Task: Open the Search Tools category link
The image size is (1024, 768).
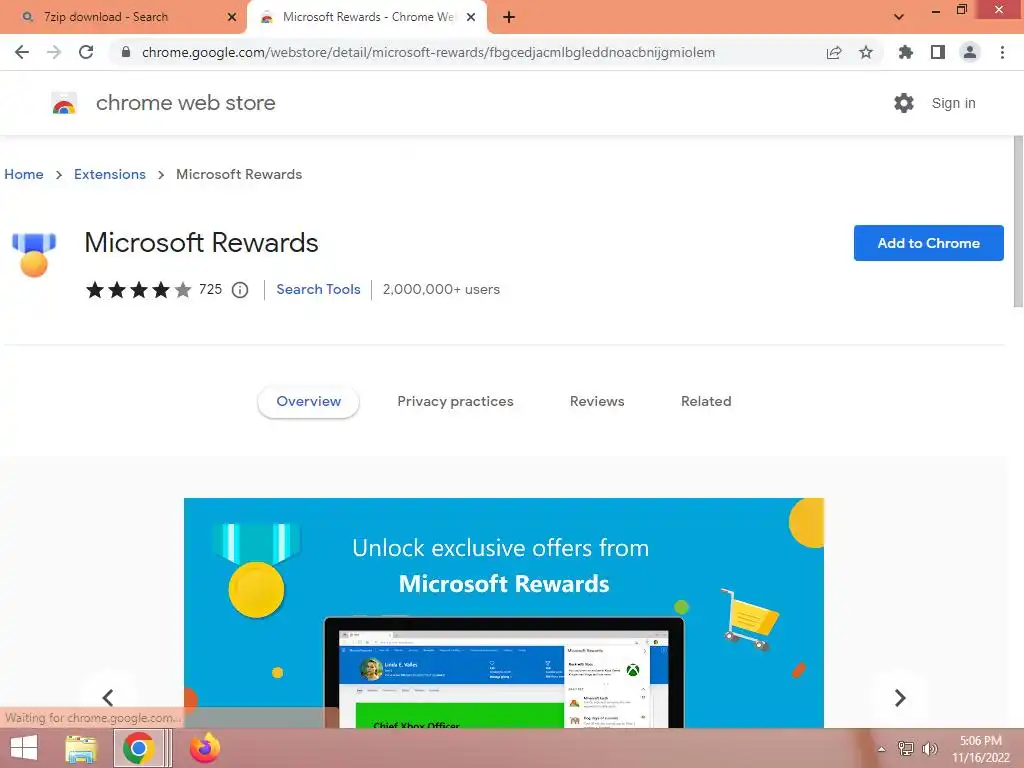Action: (x=318, y=289)
